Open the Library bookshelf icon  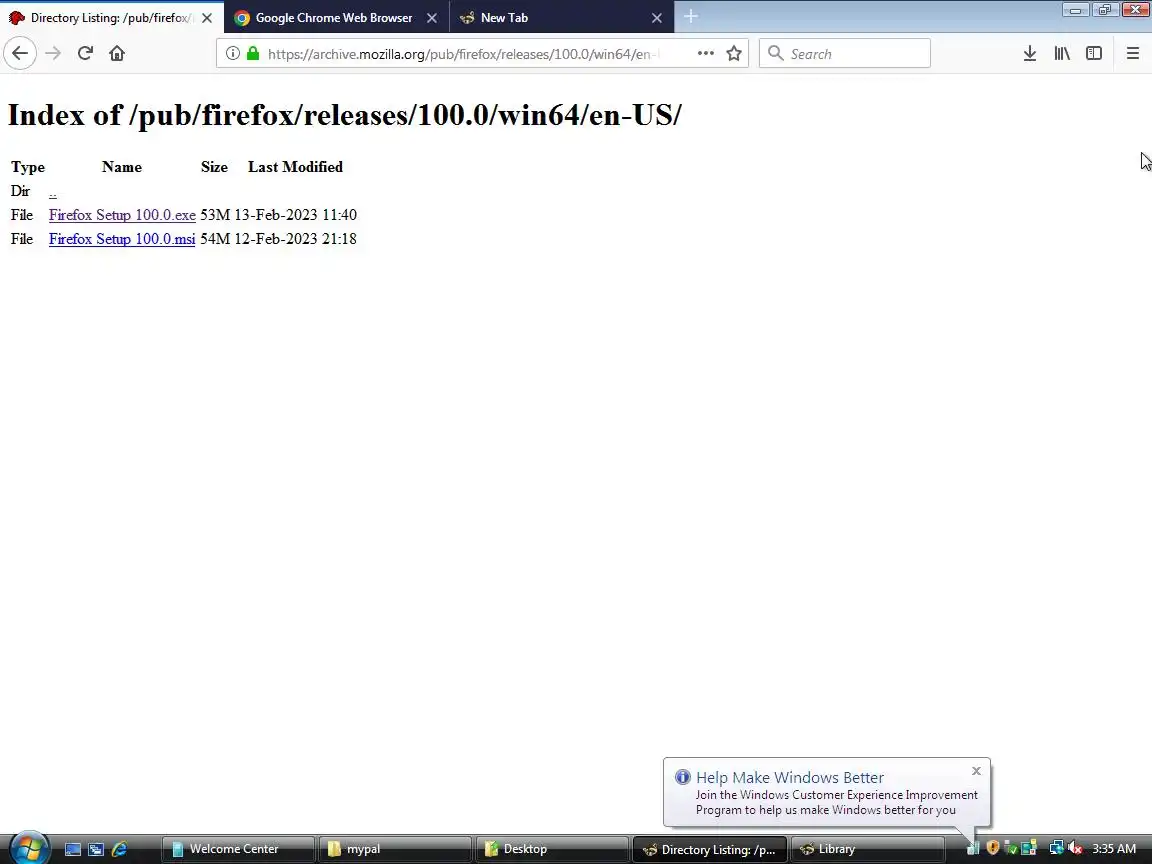pos(1062,54)
